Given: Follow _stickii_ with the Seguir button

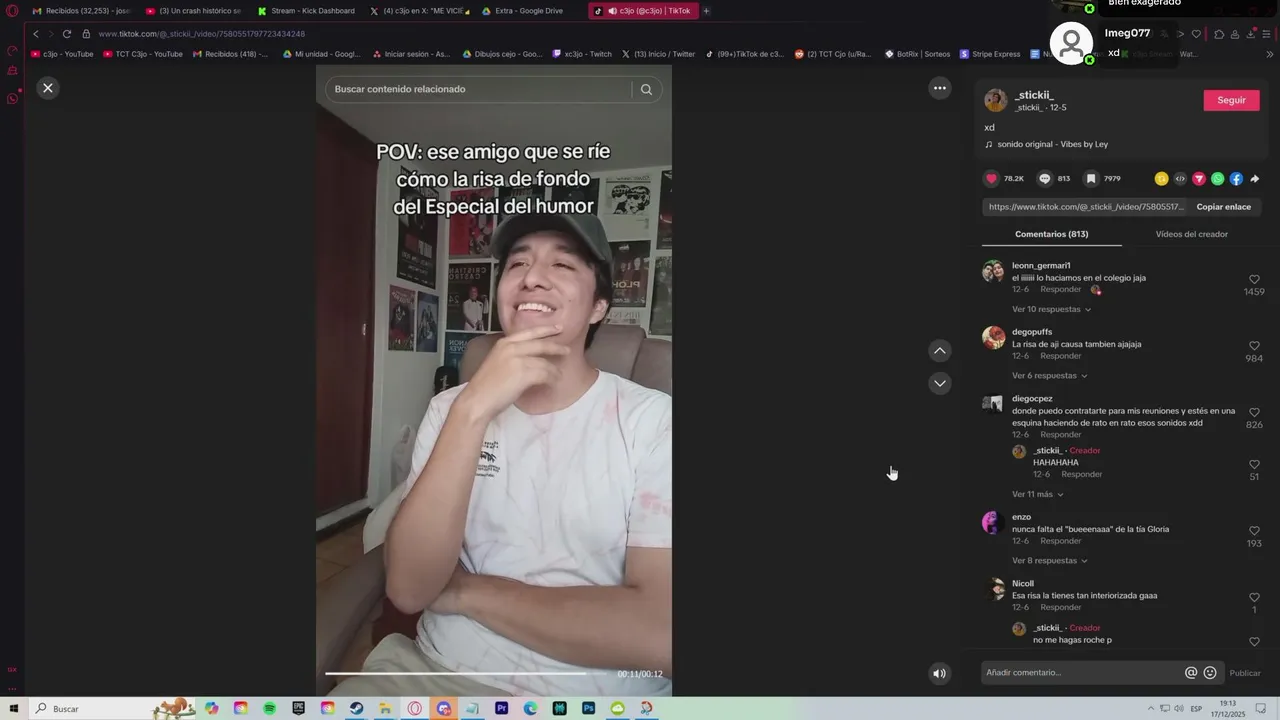Looking at the screenshot, I should (x=1231, y=100).
